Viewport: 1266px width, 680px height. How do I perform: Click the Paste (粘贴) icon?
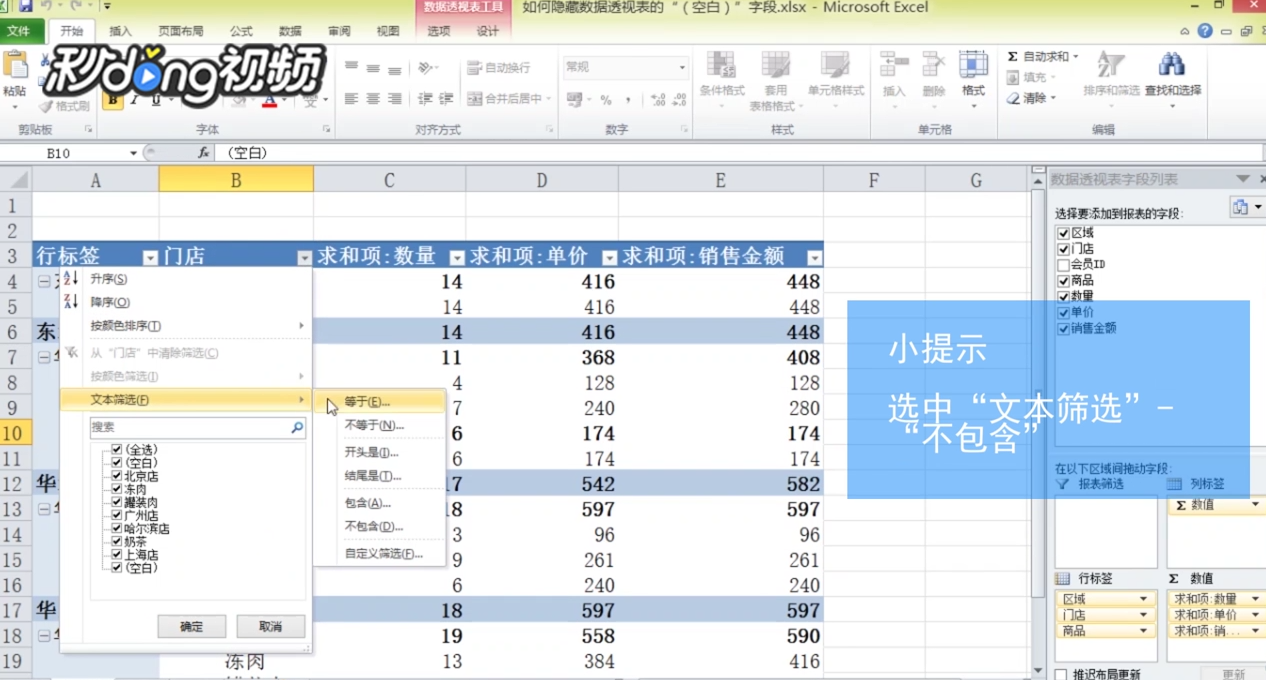point(14,66)
